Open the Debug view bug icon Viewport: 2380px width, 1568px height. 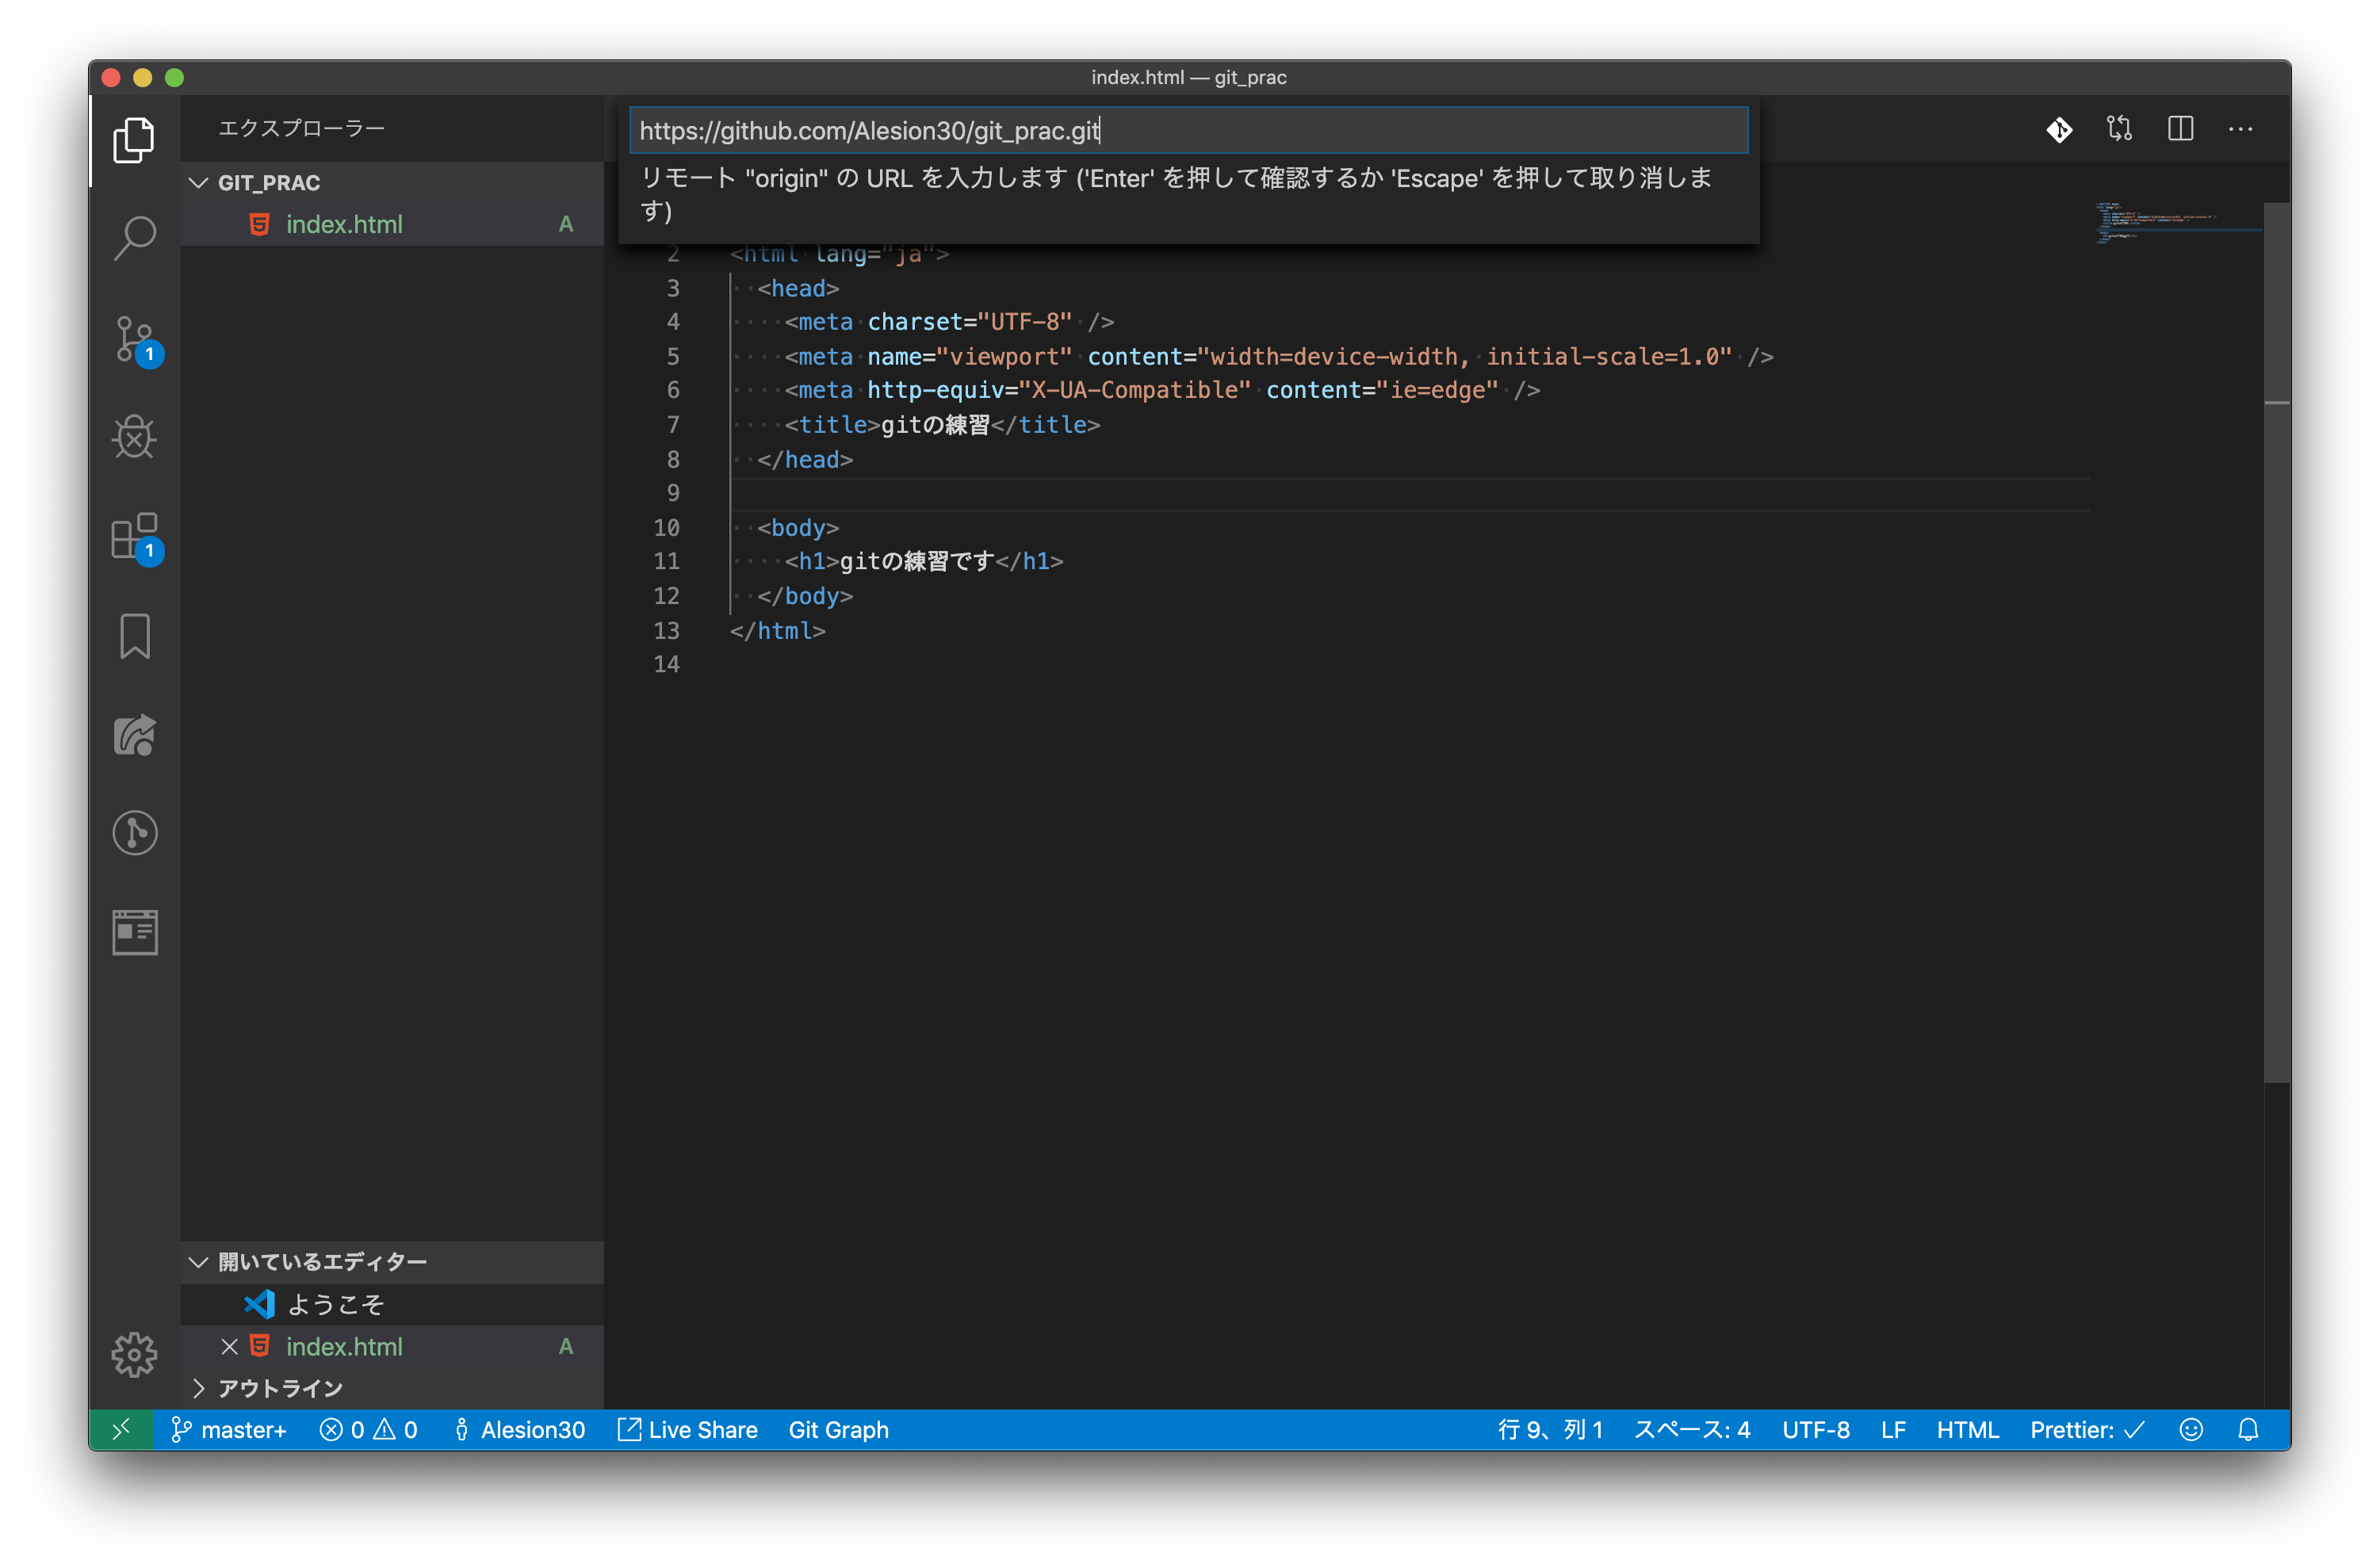[134, 436]
